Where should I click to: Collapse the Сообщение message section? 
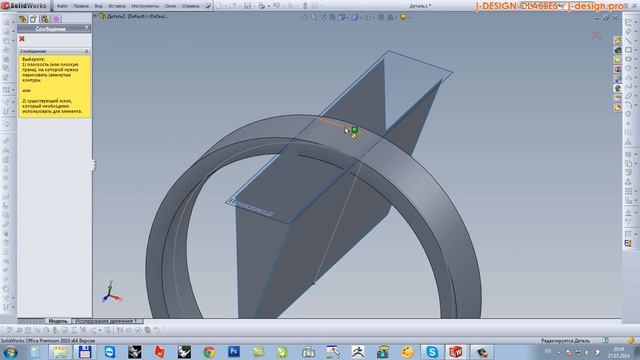coord(86,51)
